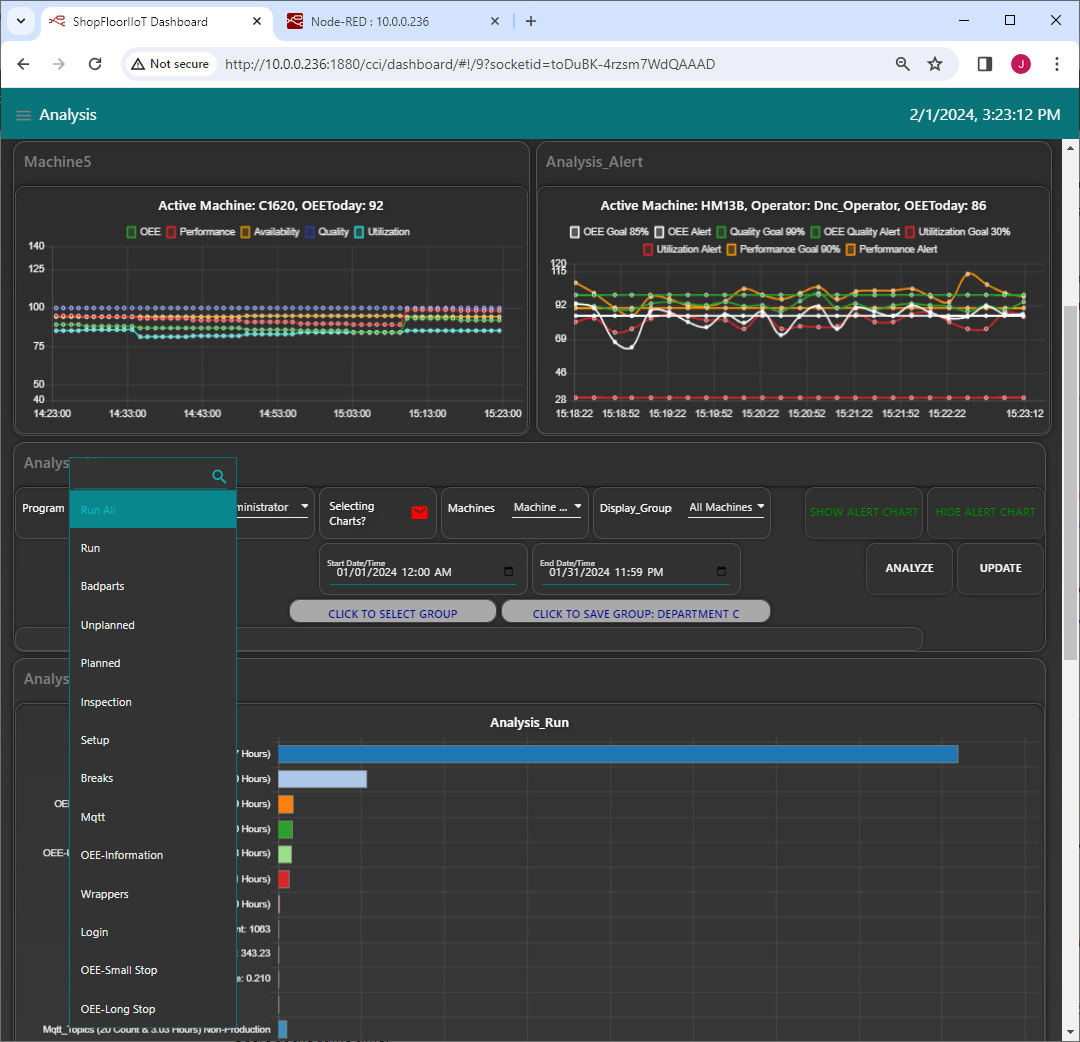The image size is (1080, 1042).
Task: Select OEE-Small Stop option
Action: (153, 970)
